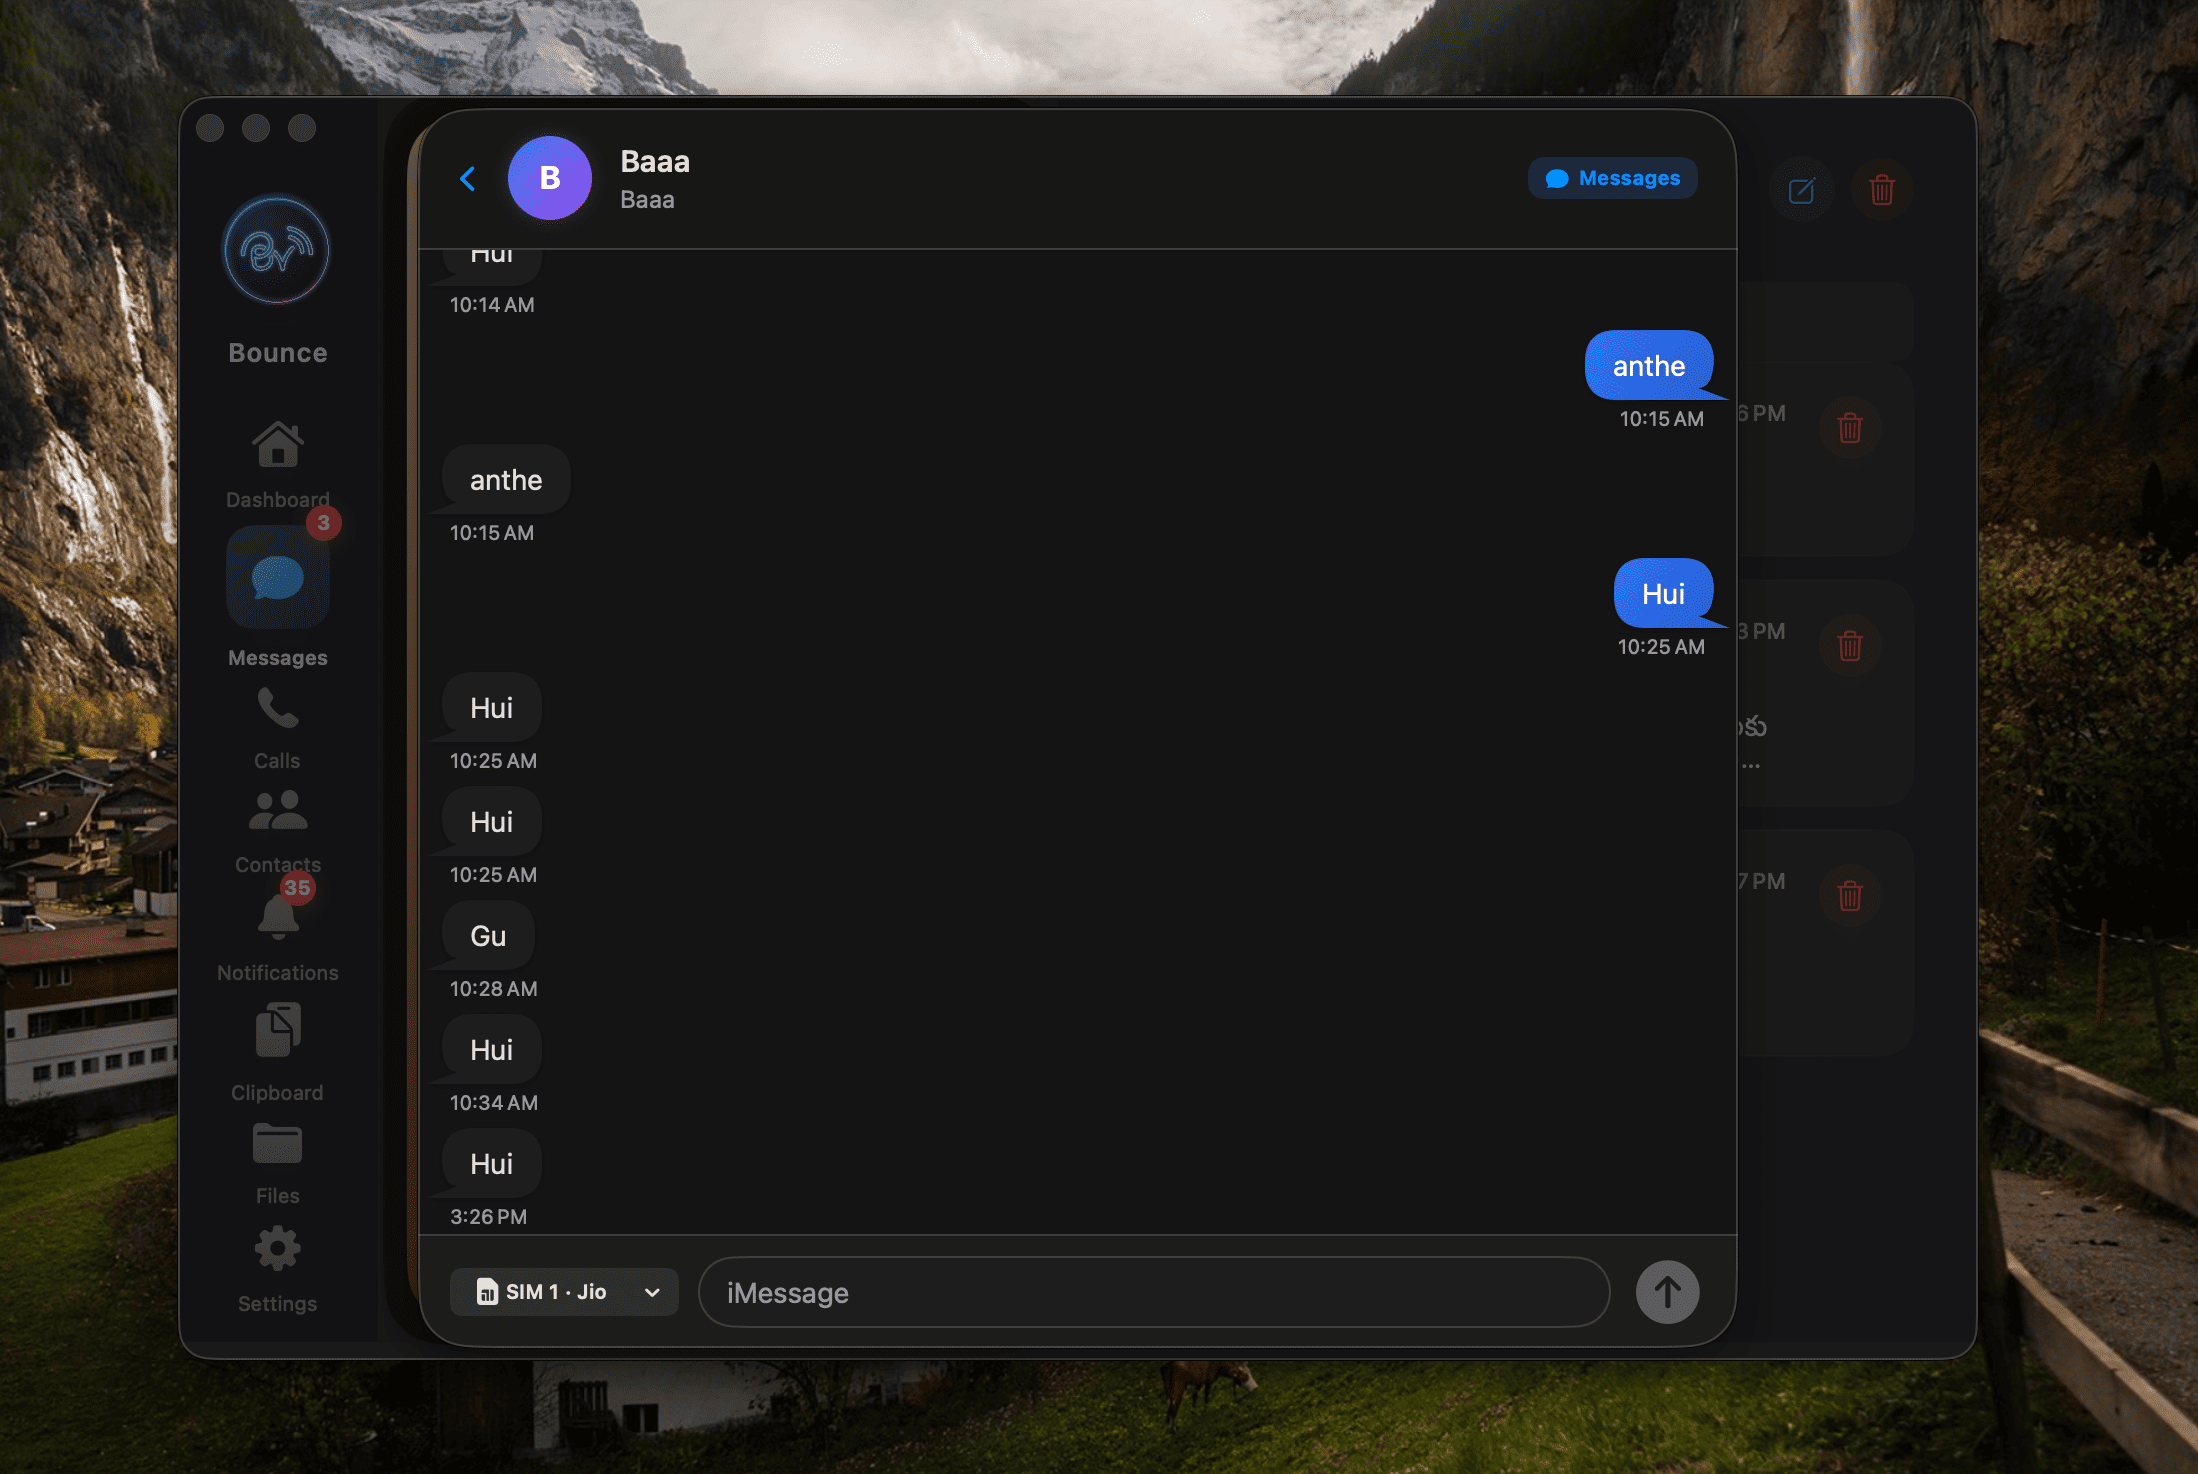Open the SIM 1 · Jio selector dropdown

coord(563,1292)
